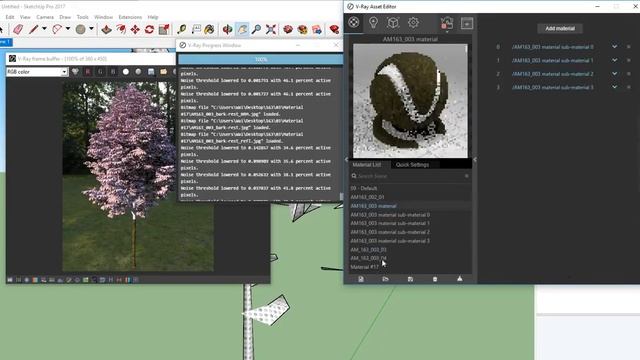Expand sub-material 3 chevron
640x360 pixels.
614,87
